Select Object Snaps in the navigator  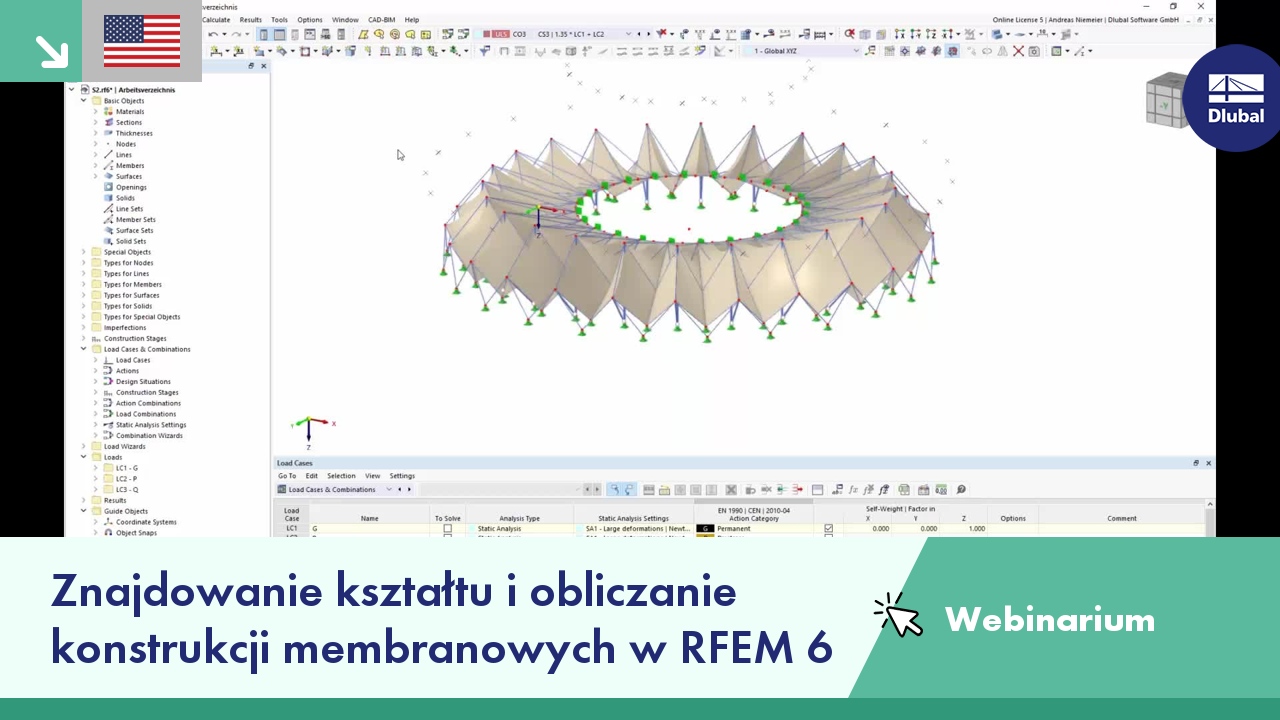coord(136,533)
